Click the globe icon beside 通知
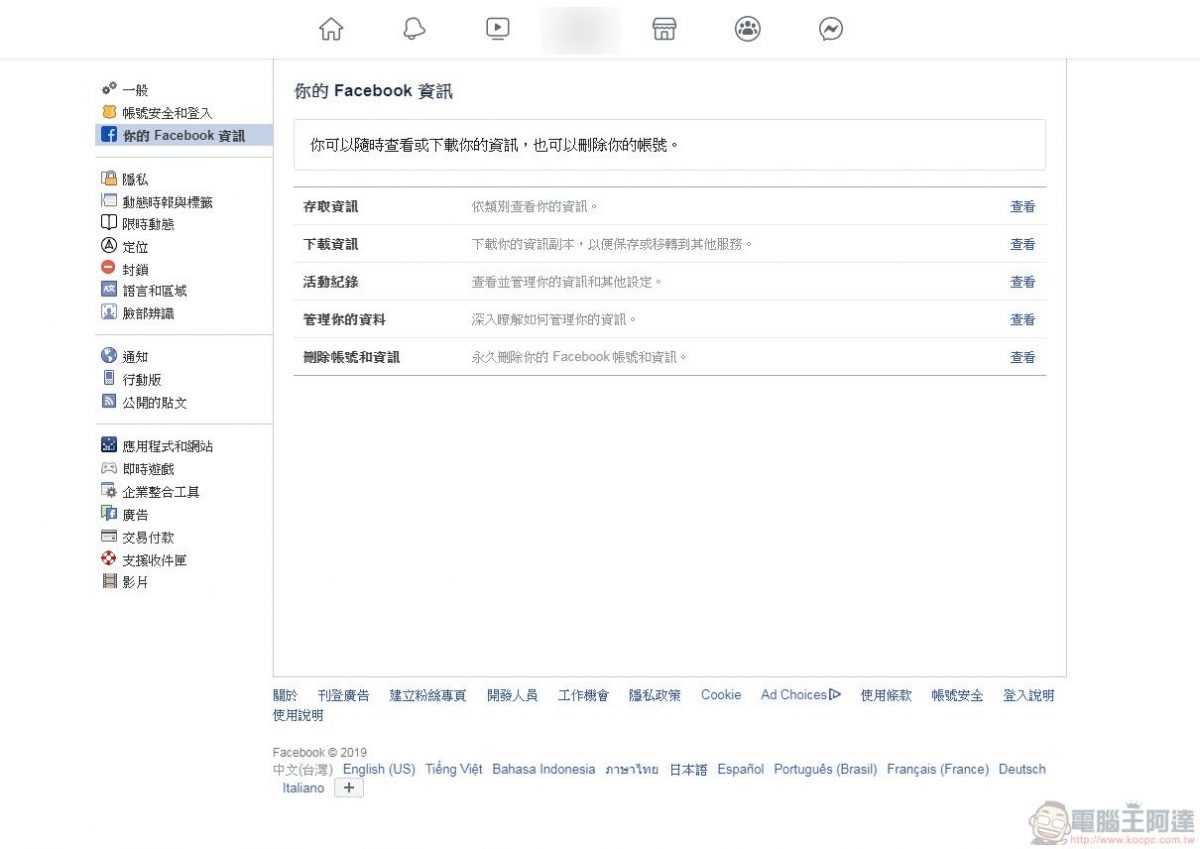Viewport: 1200px width, 849px height. pyautogui.click(x=109, y=356)
